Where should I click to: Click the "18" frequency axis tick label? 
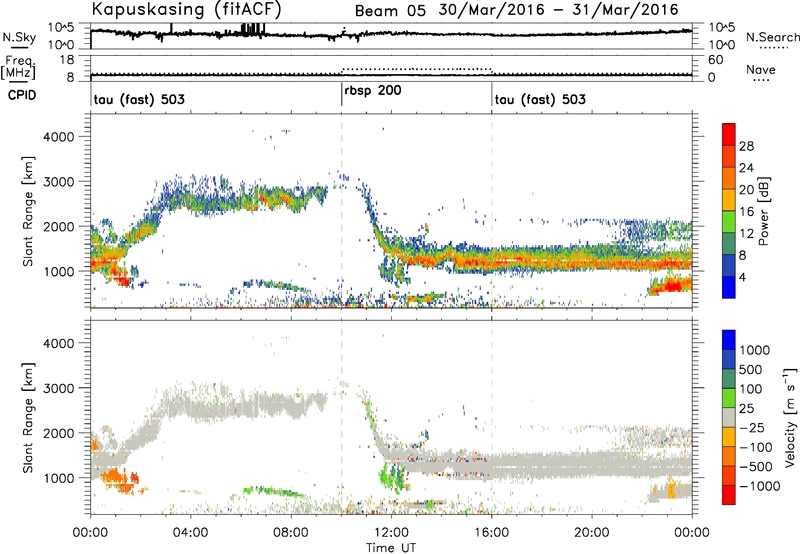[66, 60]
